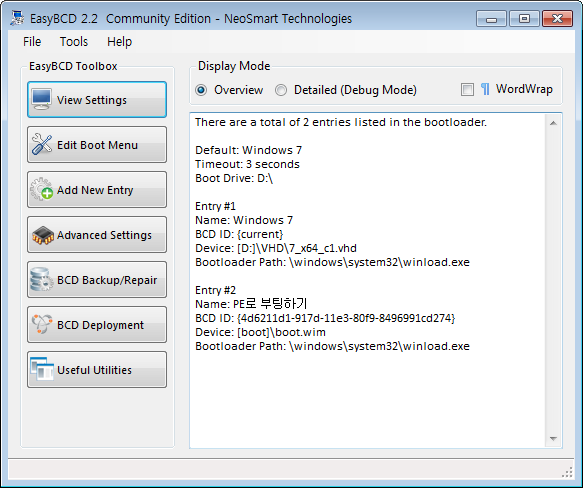Click the 'Device: [boot]\boot.wim' line
The height and width of the screenshot is (488, 583).
click(x=260, y=333)
